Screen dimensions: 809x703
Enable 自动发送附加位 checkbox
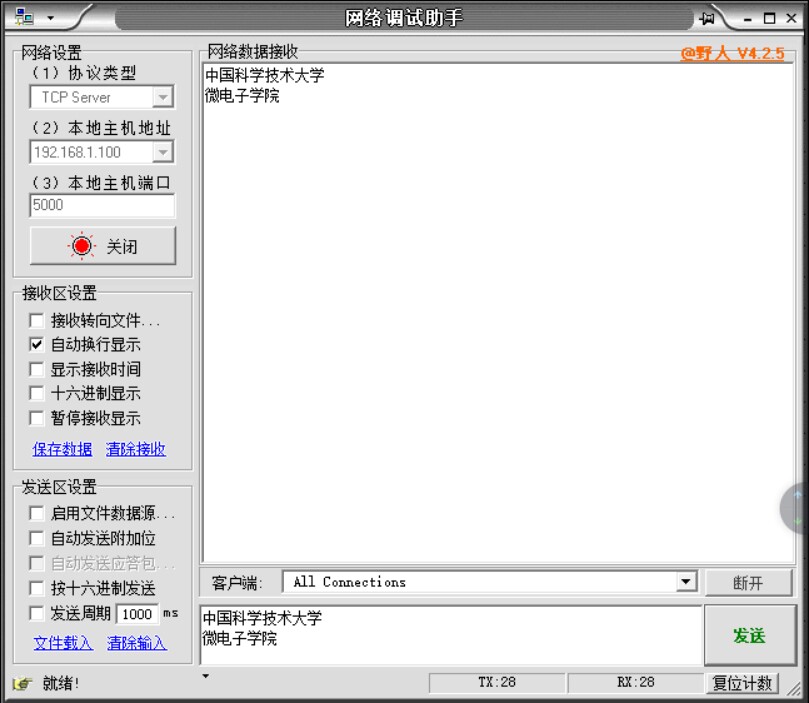point(36,538)
